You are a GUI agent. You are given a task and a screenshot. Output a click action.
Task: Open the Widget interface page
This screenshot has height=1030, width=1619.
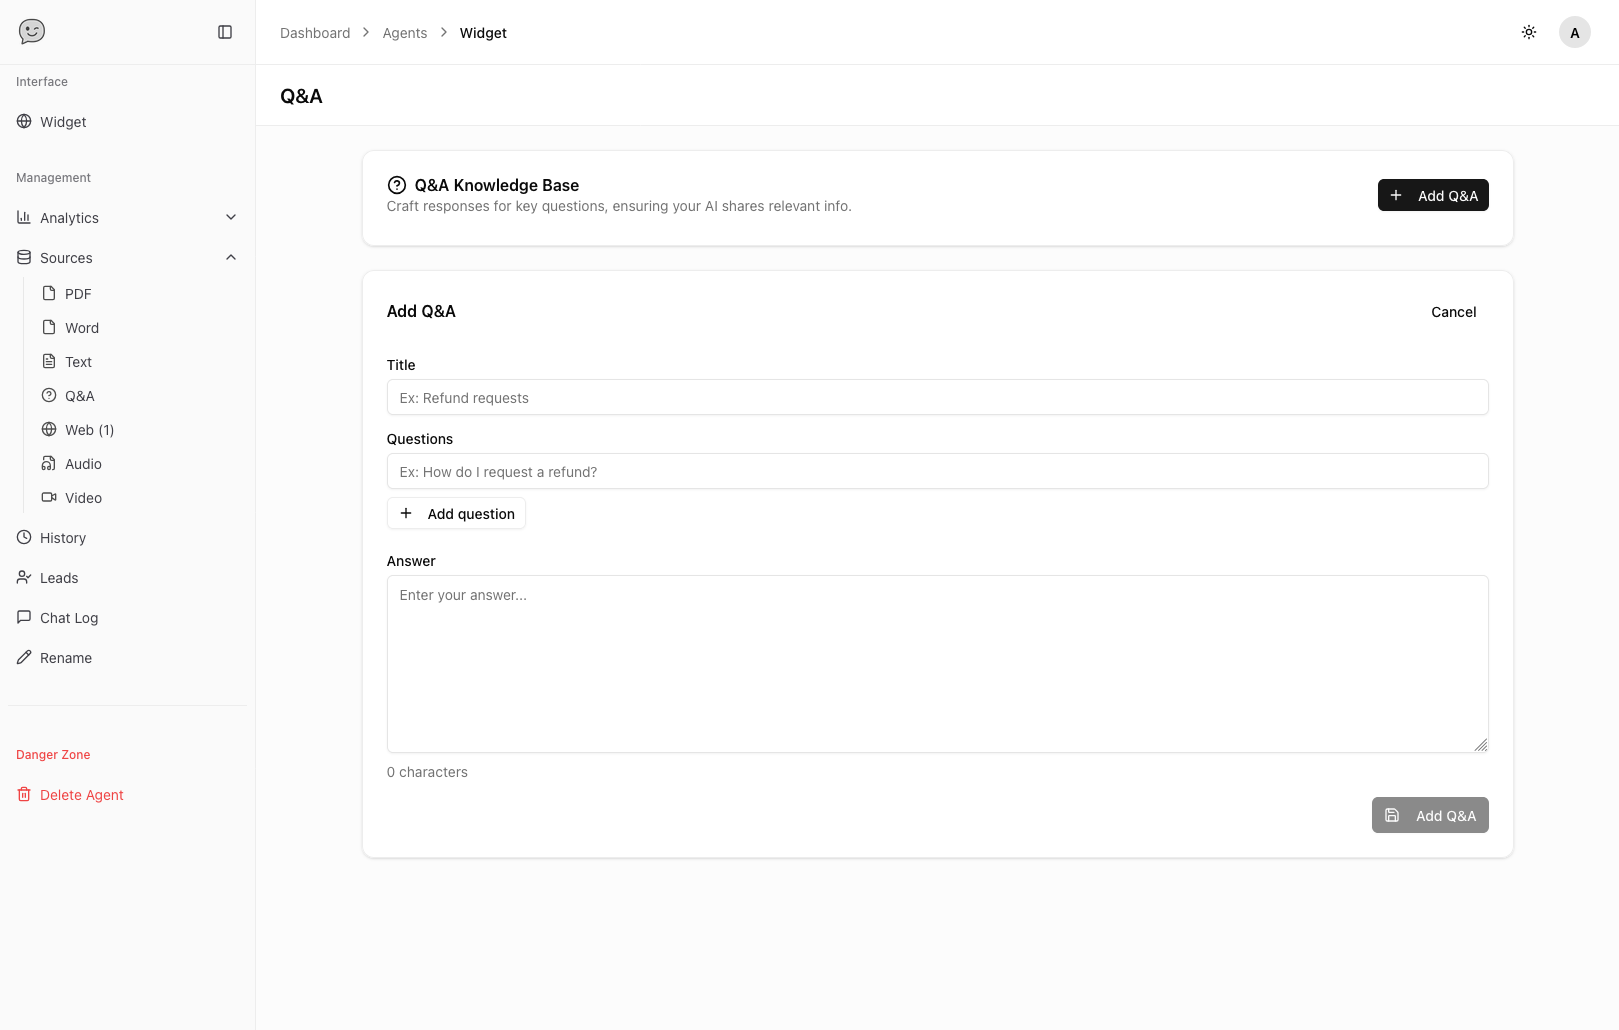tap(63, 122)
